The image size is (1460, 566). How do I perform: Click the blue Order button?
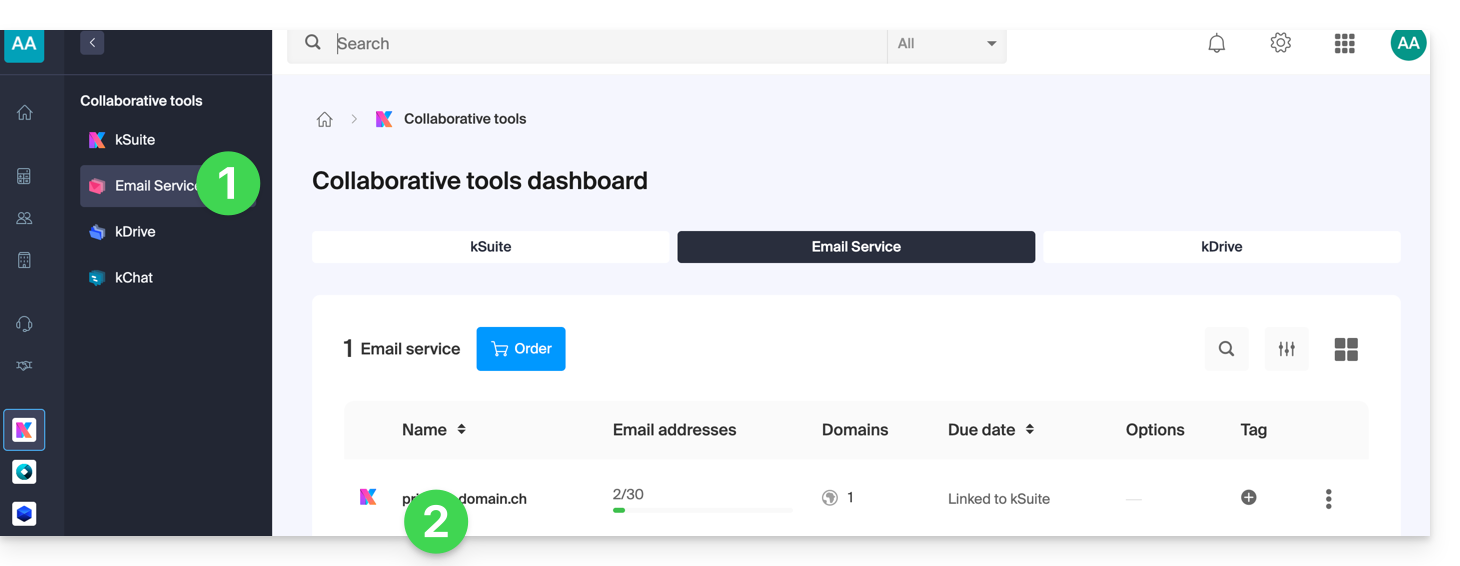coord(520,349)
